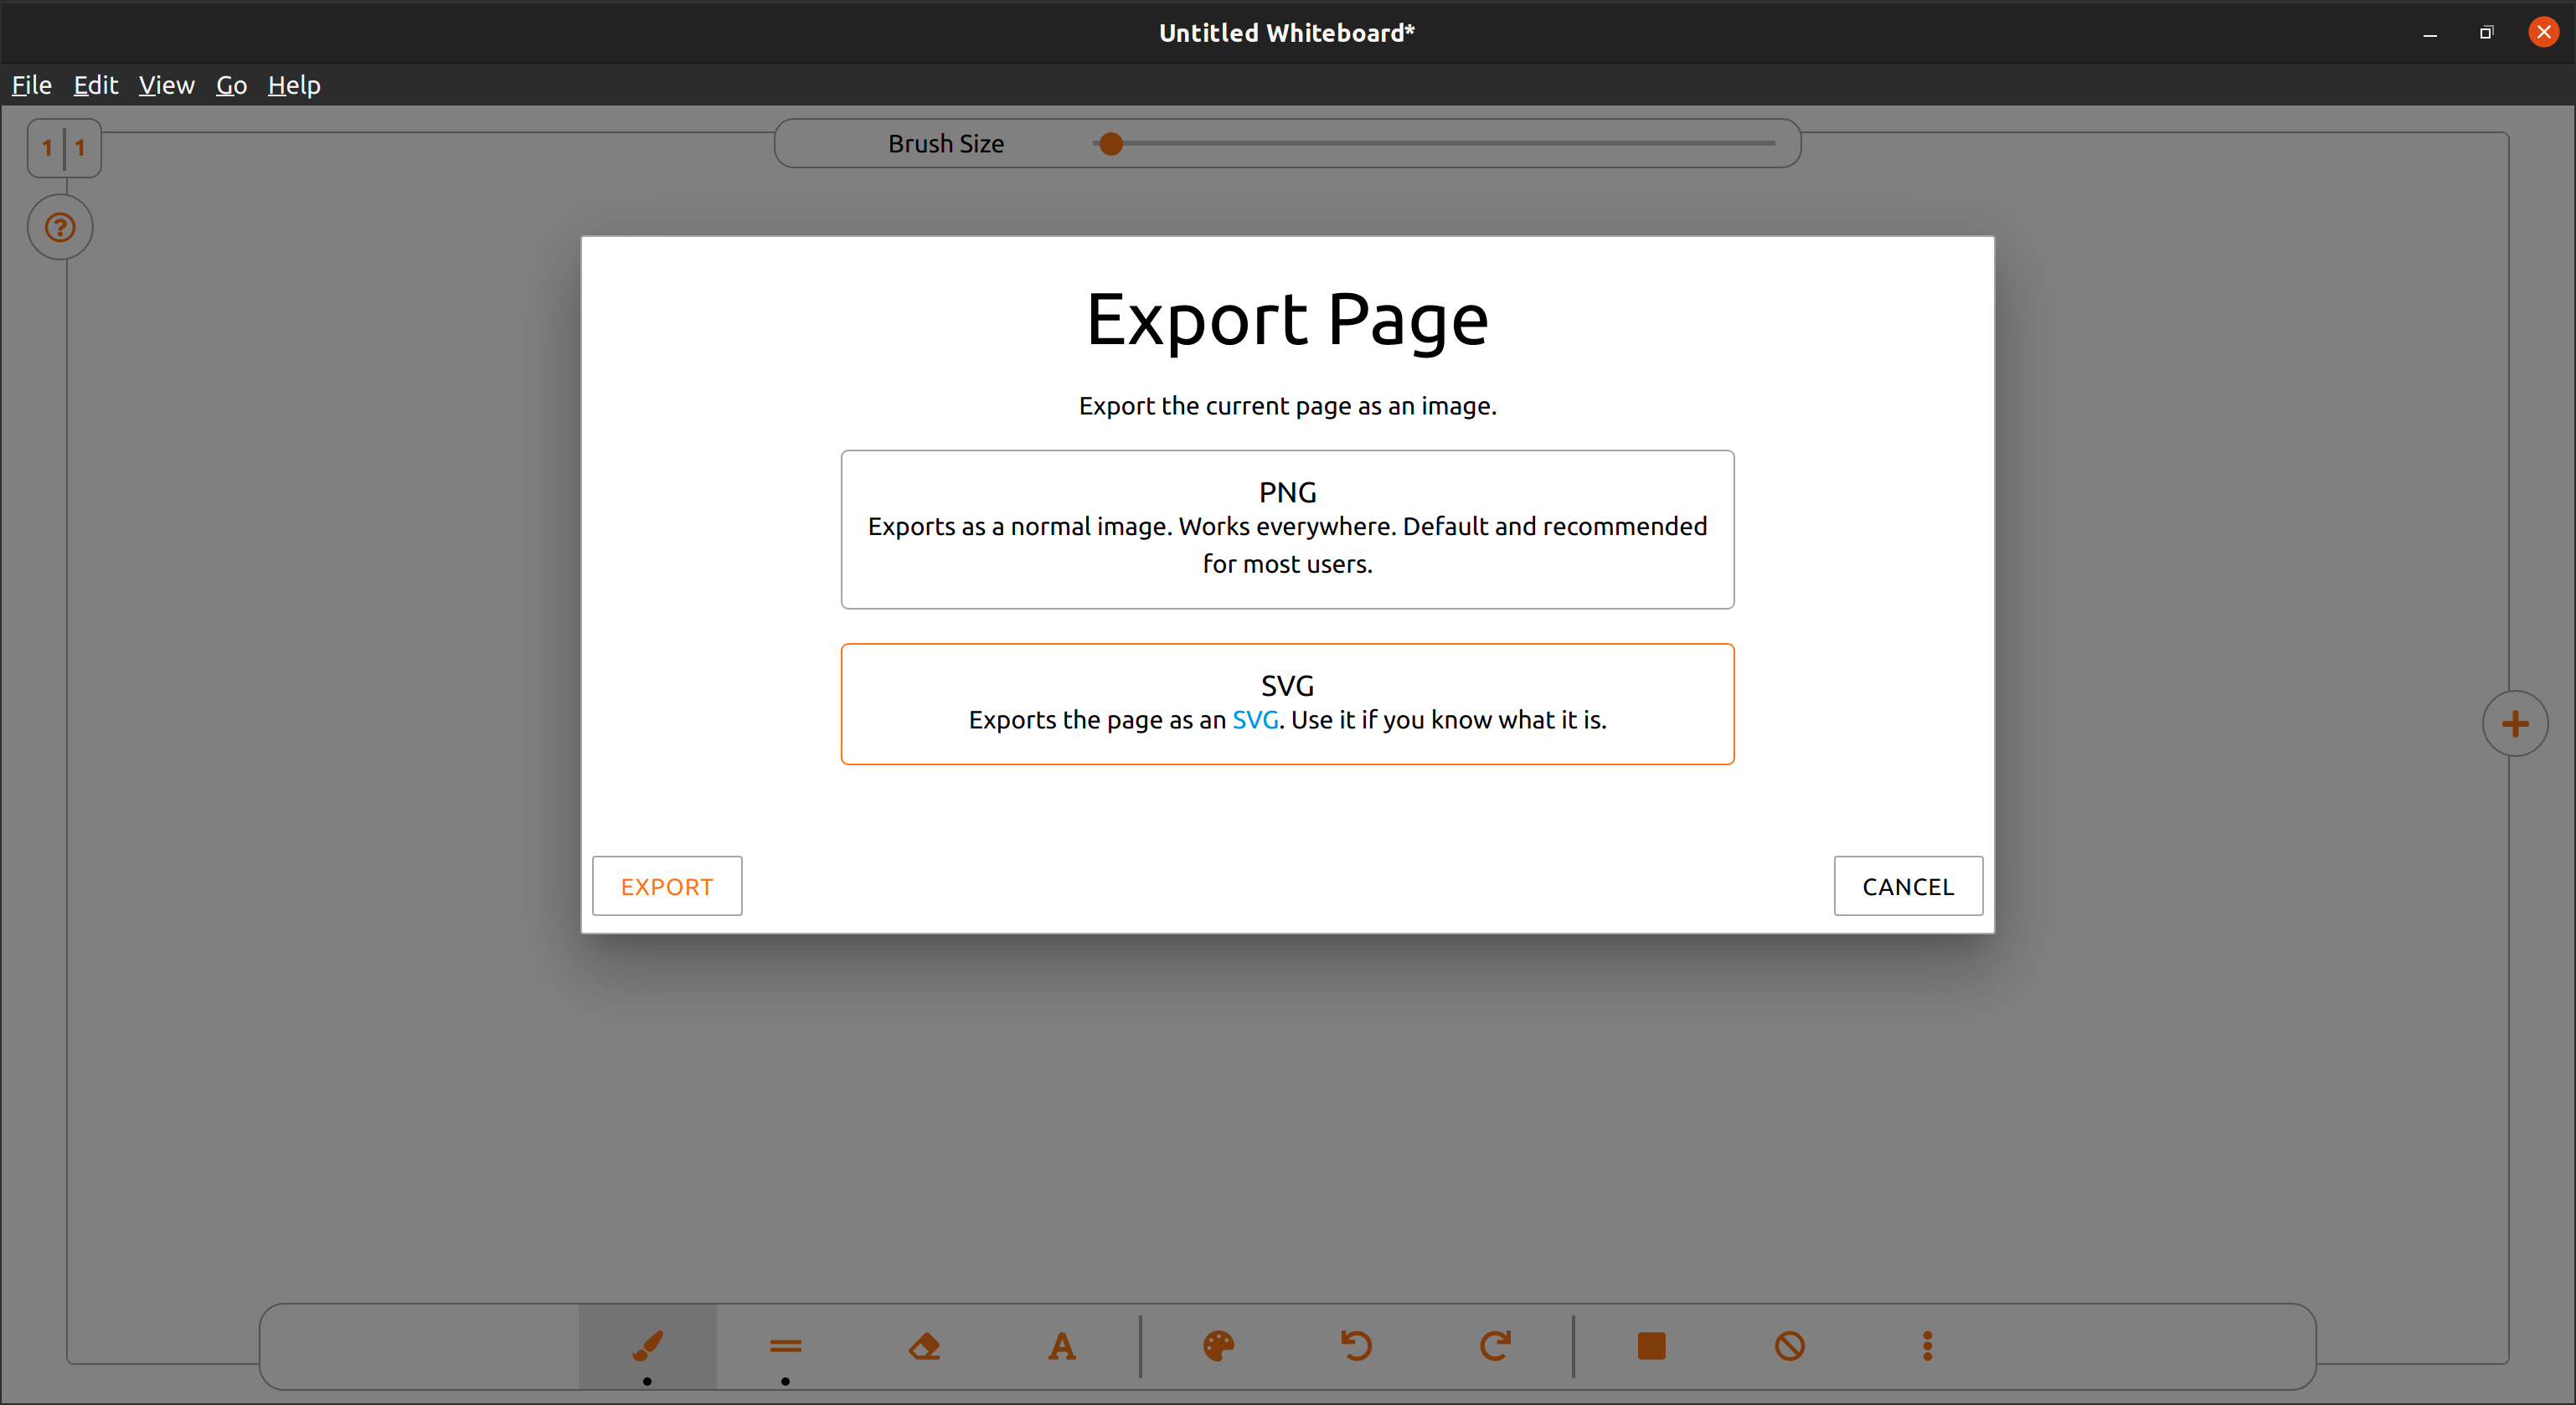Click the question mark help icon
Screen dimensions: 2576x1405
pyautogui.click(x=60, y=227)
